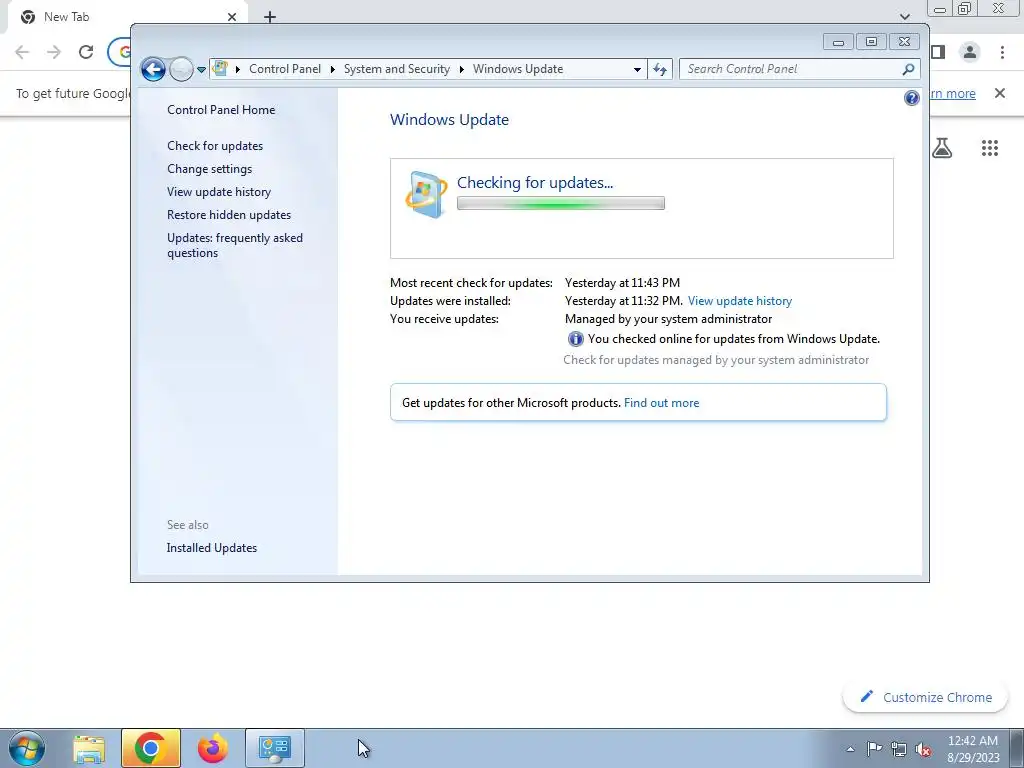The width and height of the screenshot is (1024, 768).
Task: Click the search magnifier icon
Action: click(x=908, y=69)
